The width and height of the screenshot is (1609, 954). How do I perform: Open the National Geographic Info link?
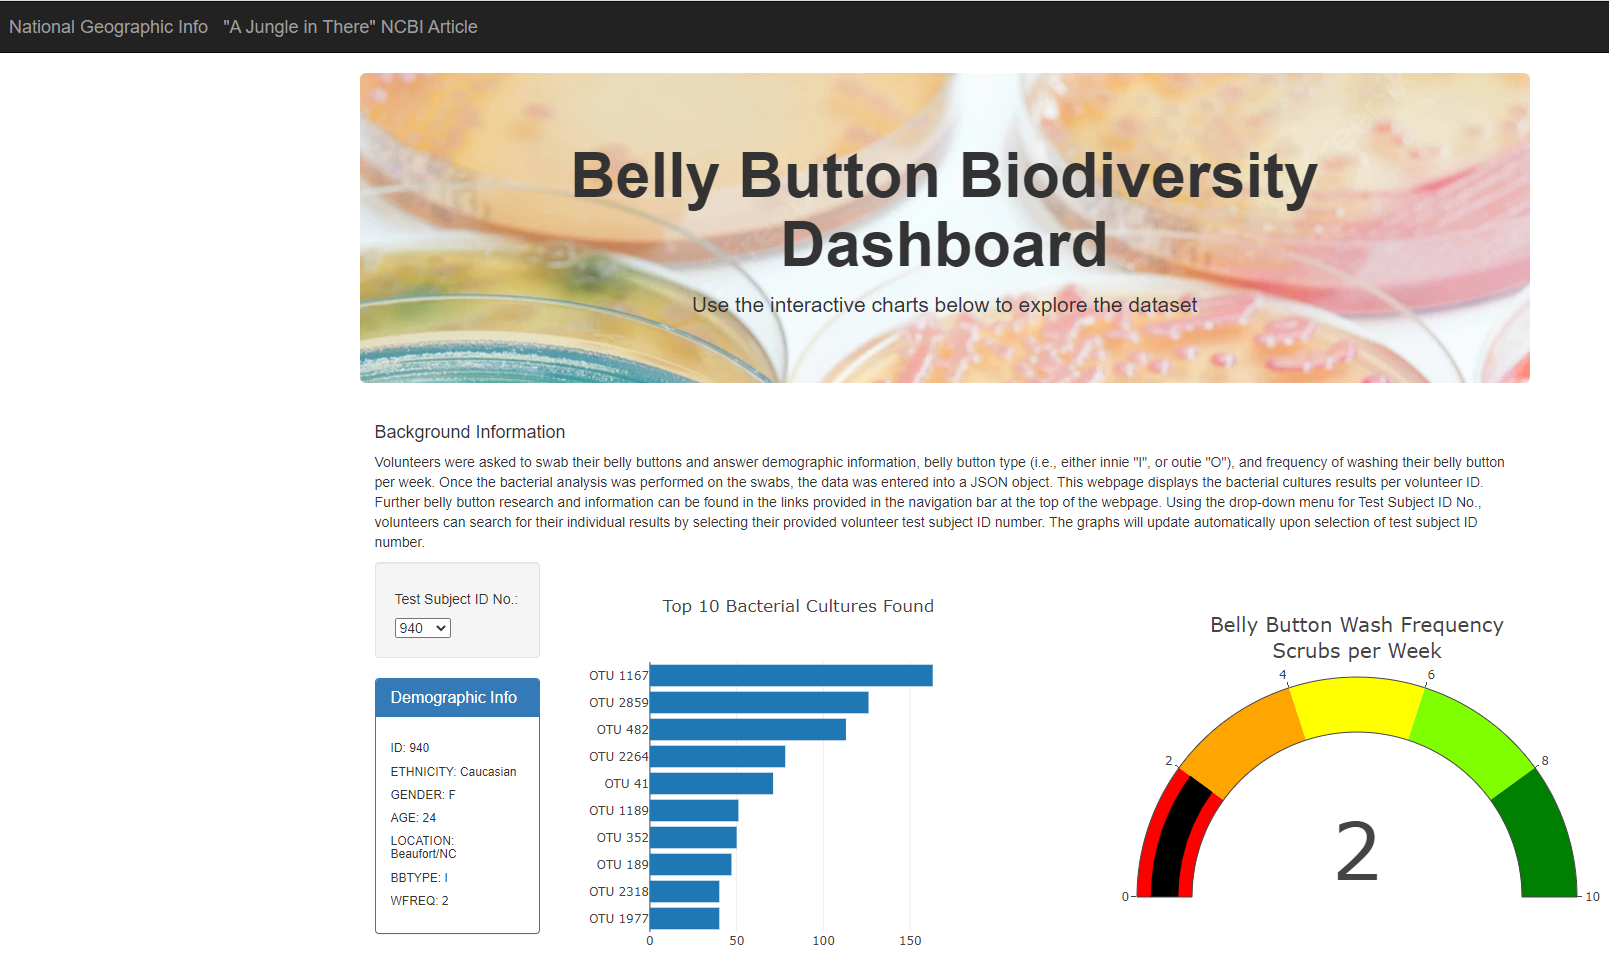click(108, 27)
